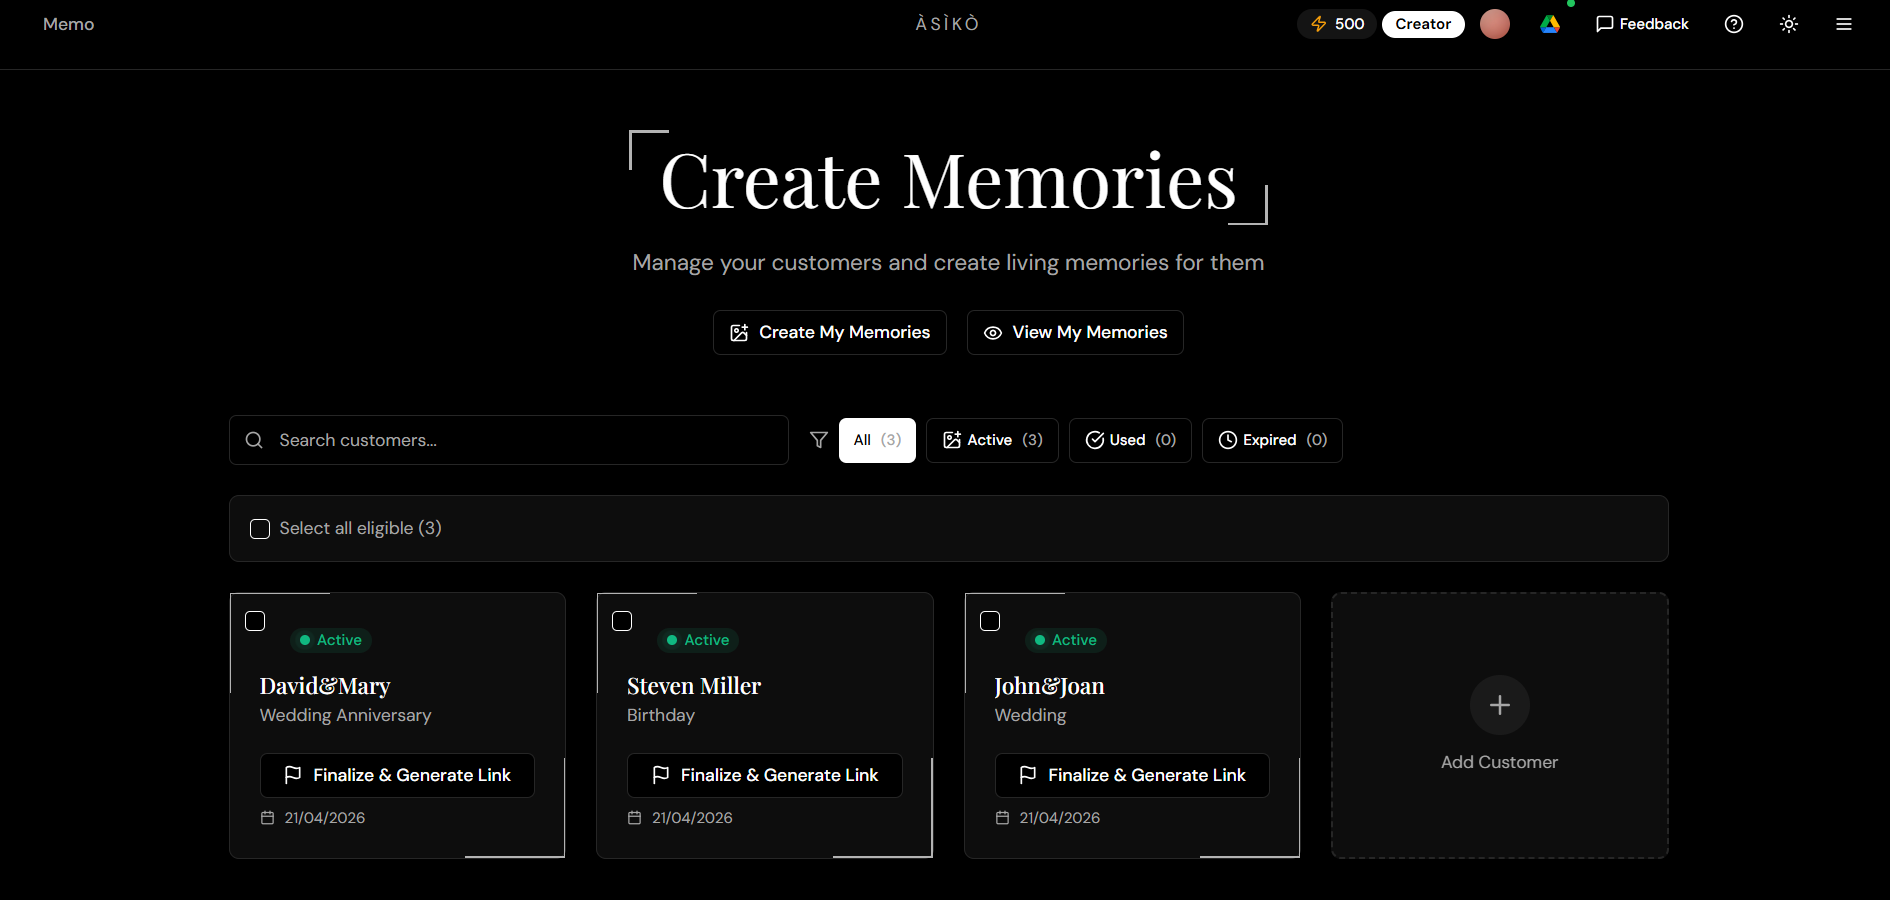The width and height of the screenshot is (1890, 900).
Task: Select the John&Joan customer checkbox
Action: pyautogui.click(x=990, y=621)
